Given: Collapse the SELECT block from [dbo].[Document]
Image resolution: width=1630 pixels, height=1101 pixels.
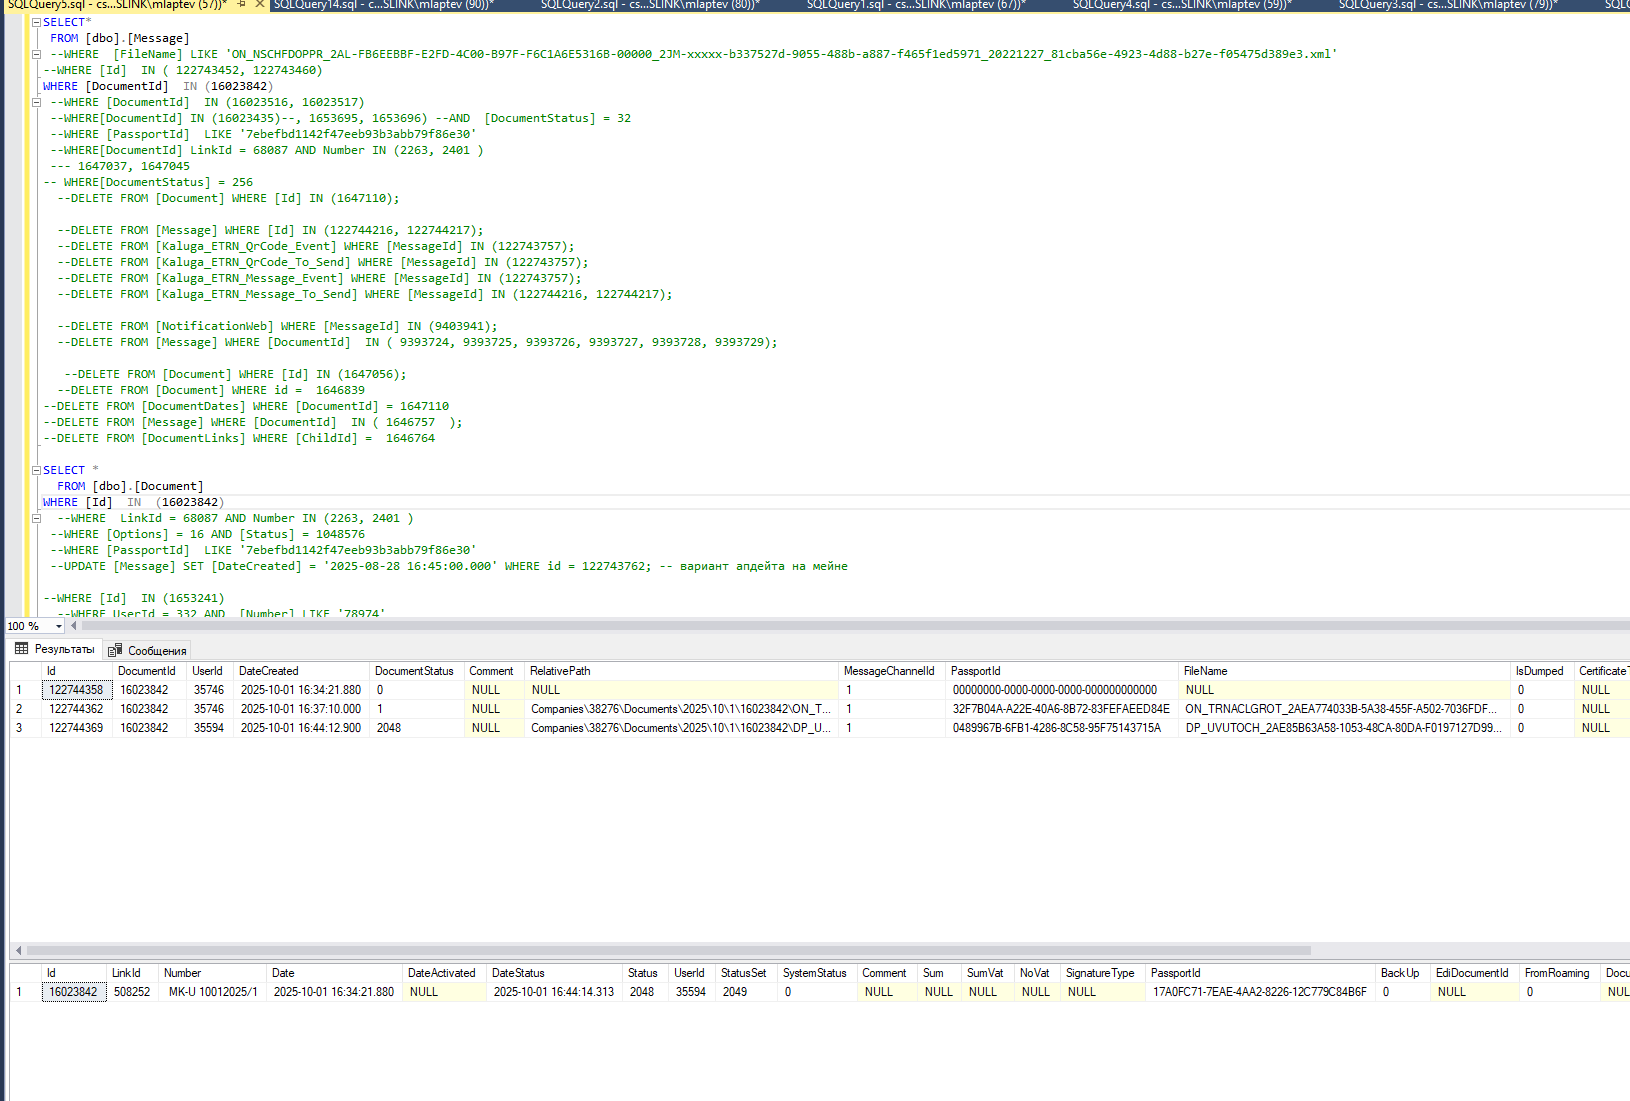Looking at the screenshot, I should click(36, 470).
